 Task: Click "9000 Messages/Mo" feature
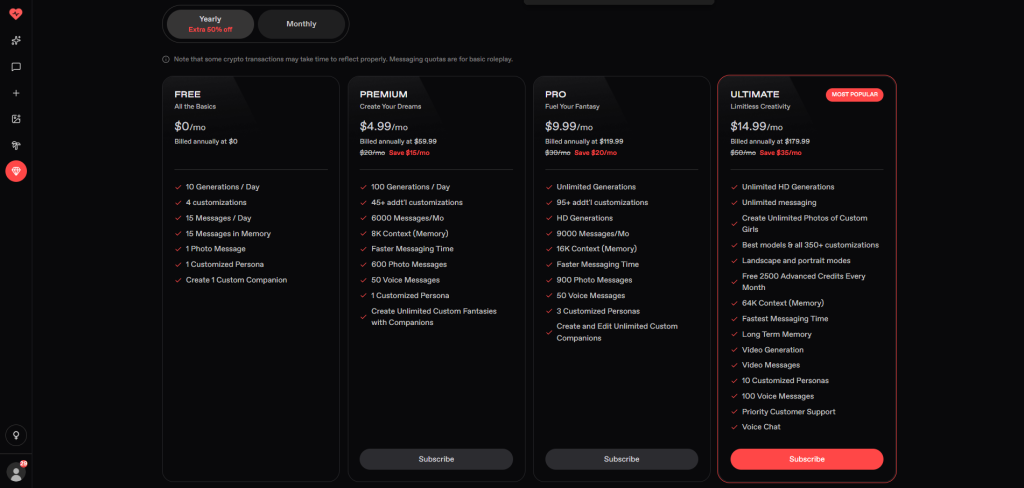click(x=593, y=233)
